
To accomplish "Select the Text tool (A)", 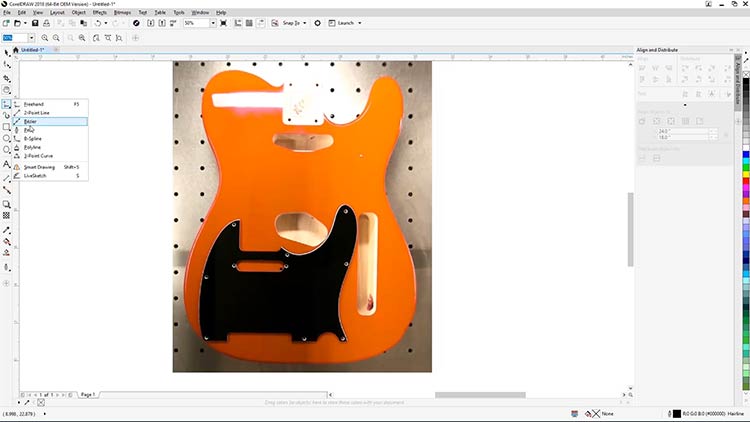I will click(6, 164).
